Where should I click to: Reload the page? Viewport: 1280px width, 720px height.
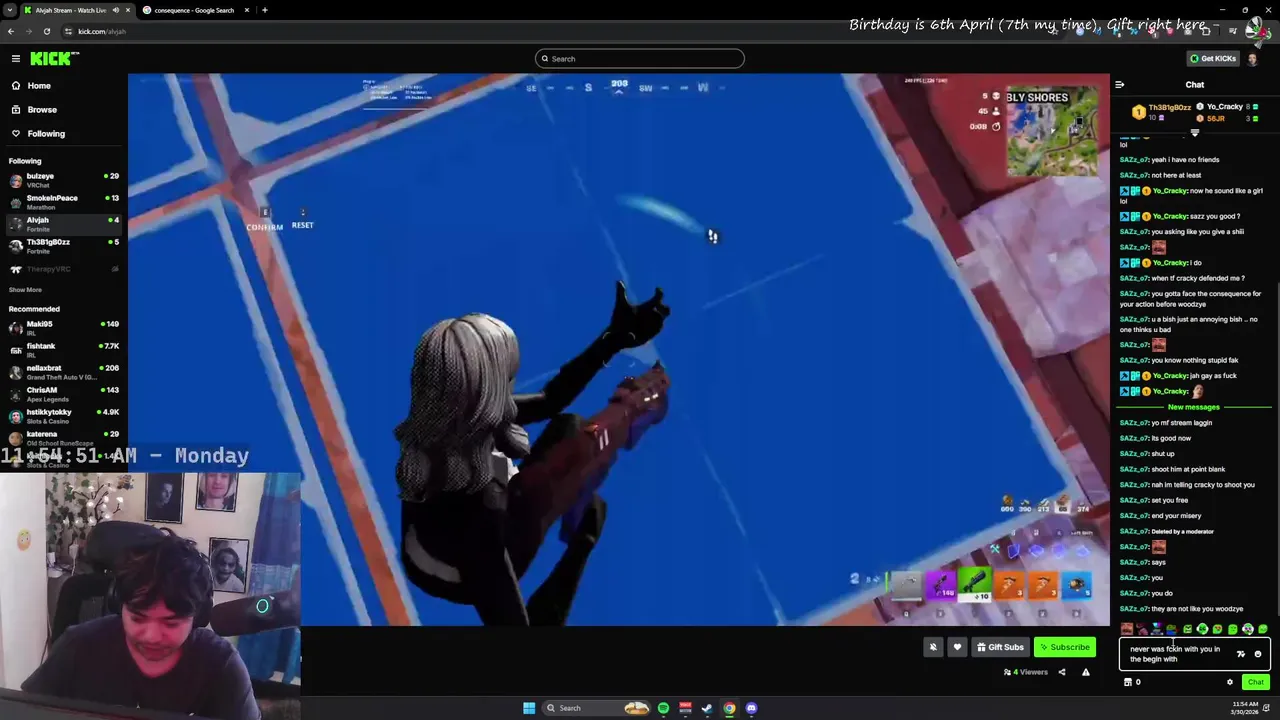(x=46, y=31)
